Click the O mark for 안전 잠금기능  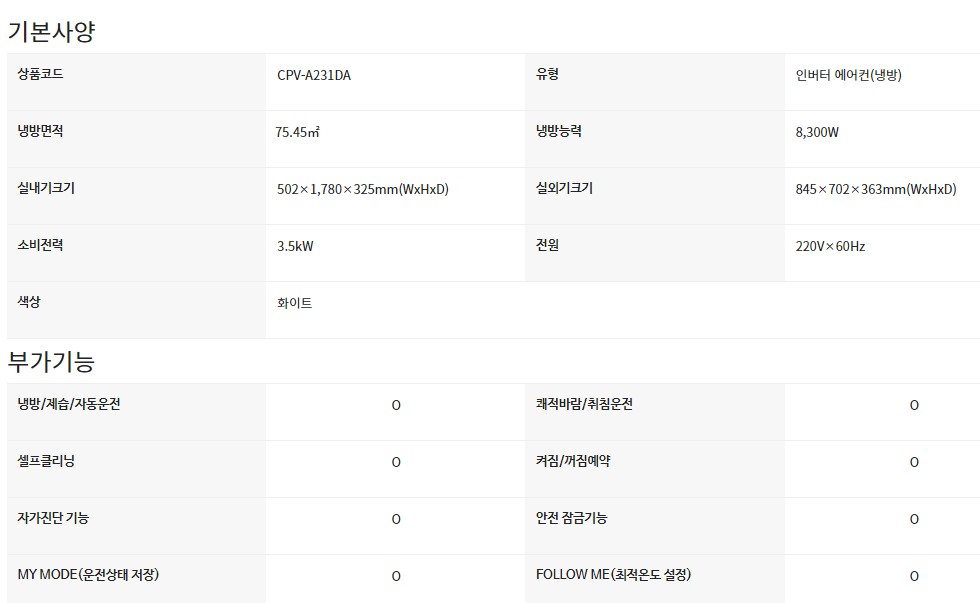tap(914, 519)
